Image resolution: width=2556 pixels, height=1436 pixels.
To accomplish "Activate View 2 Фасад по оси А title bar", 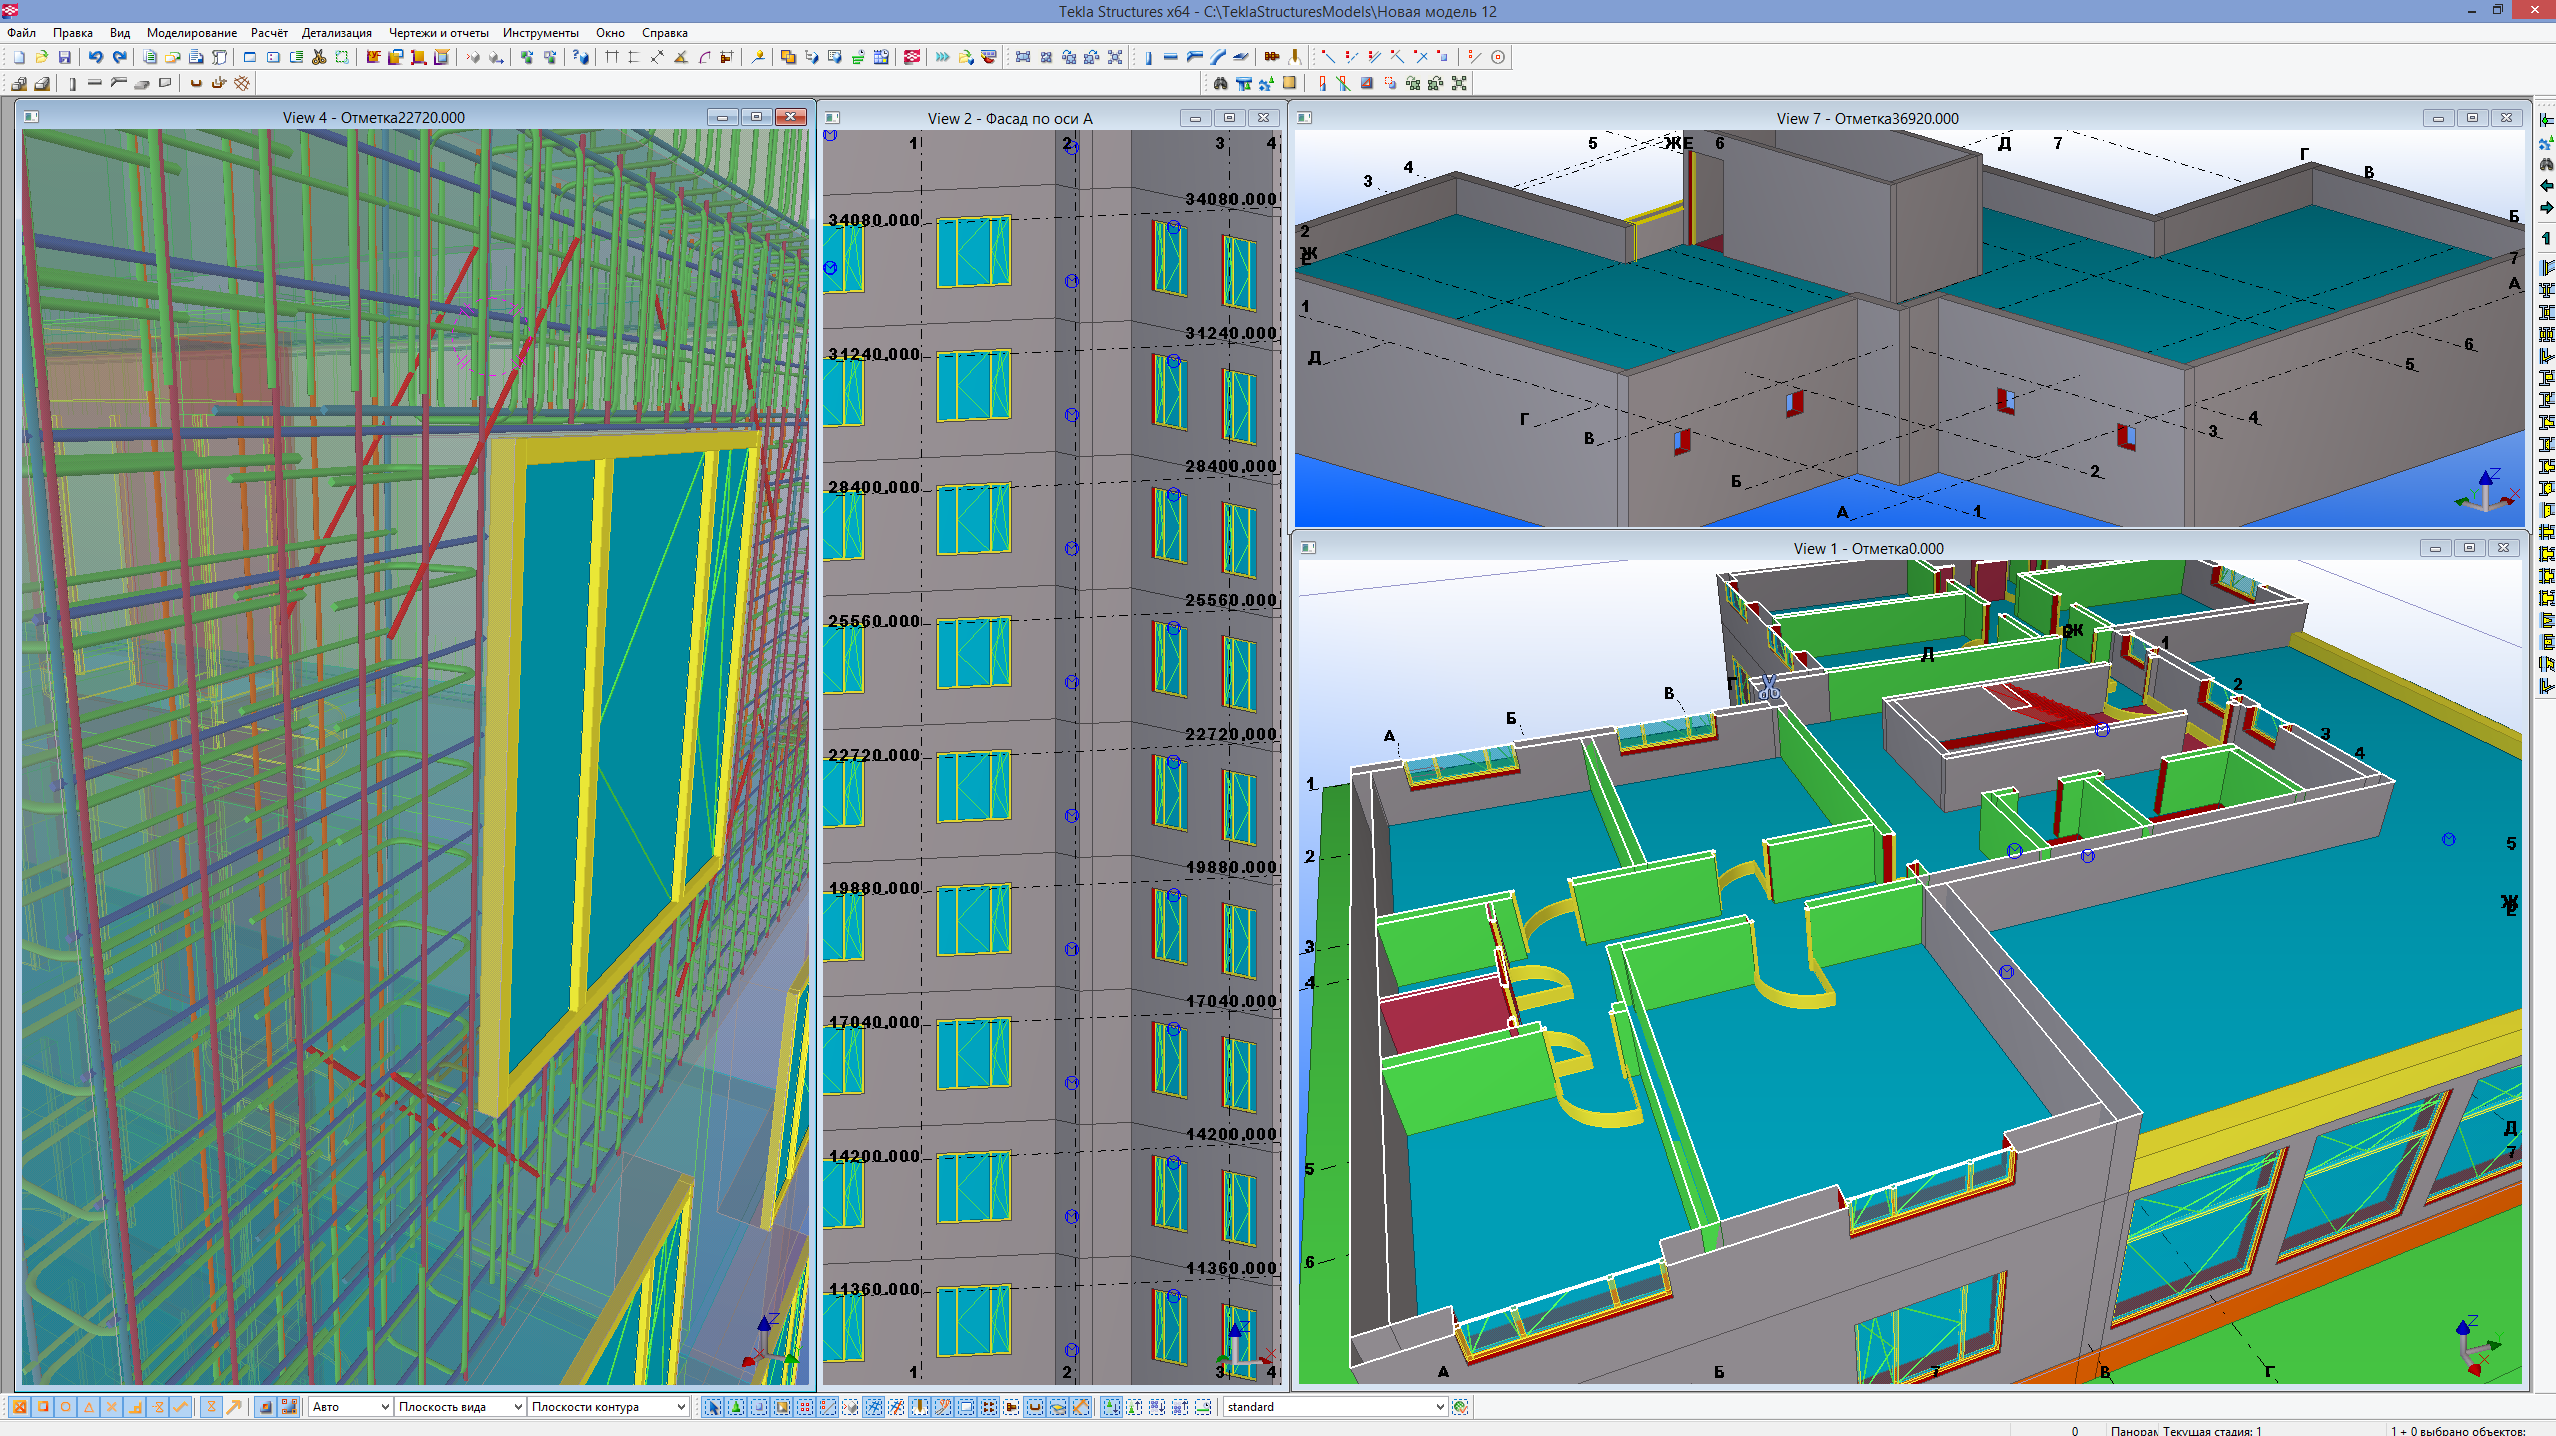I will pyautogui.click(x=1009, y=118).
